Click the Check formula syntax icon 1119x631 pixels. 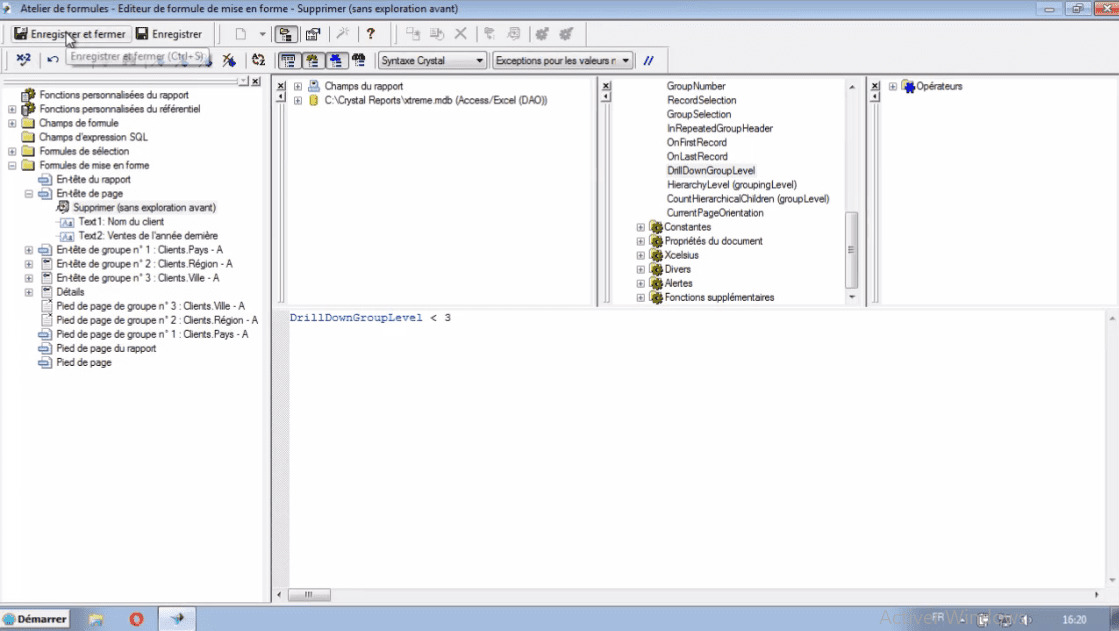point(23,60)
